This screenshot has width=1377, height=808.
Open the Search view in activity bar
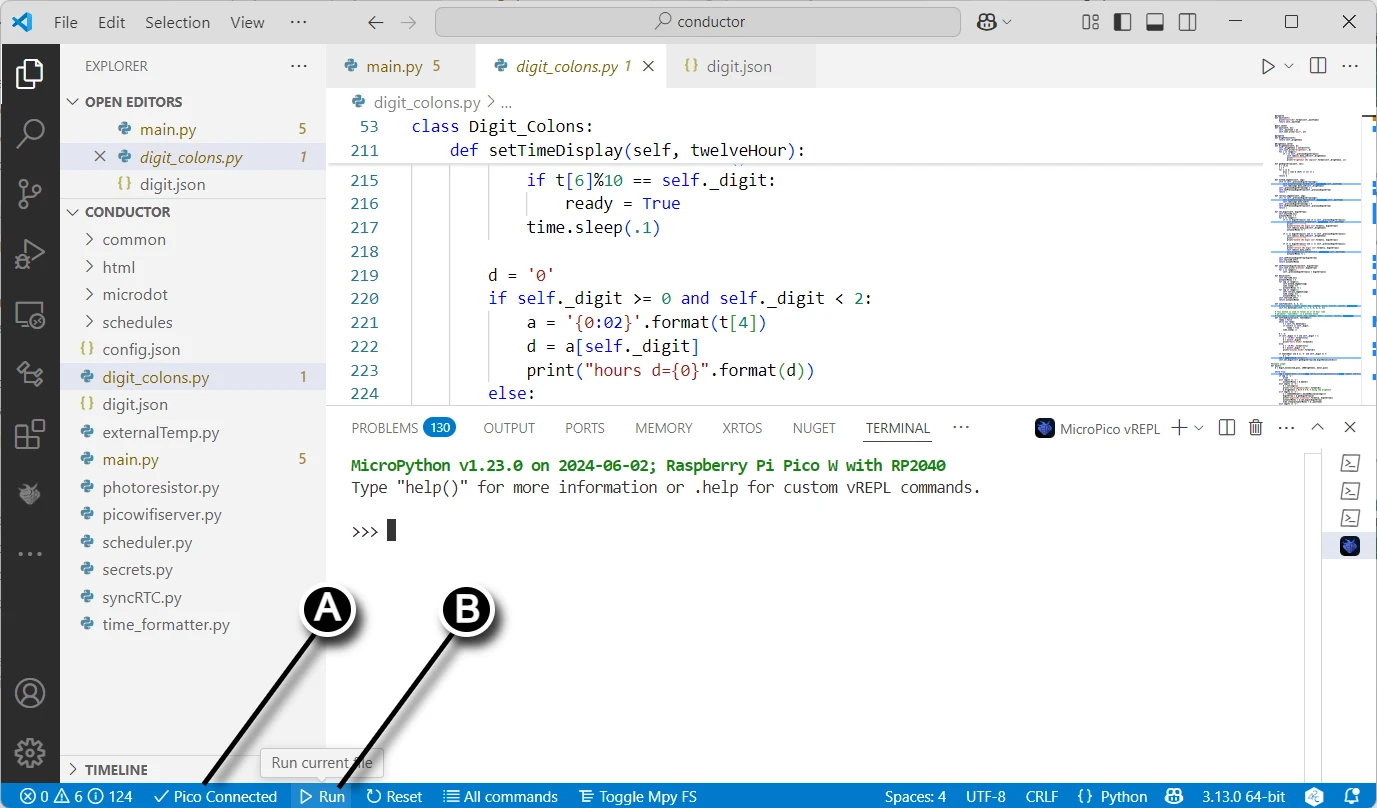[x=30, y=133]
